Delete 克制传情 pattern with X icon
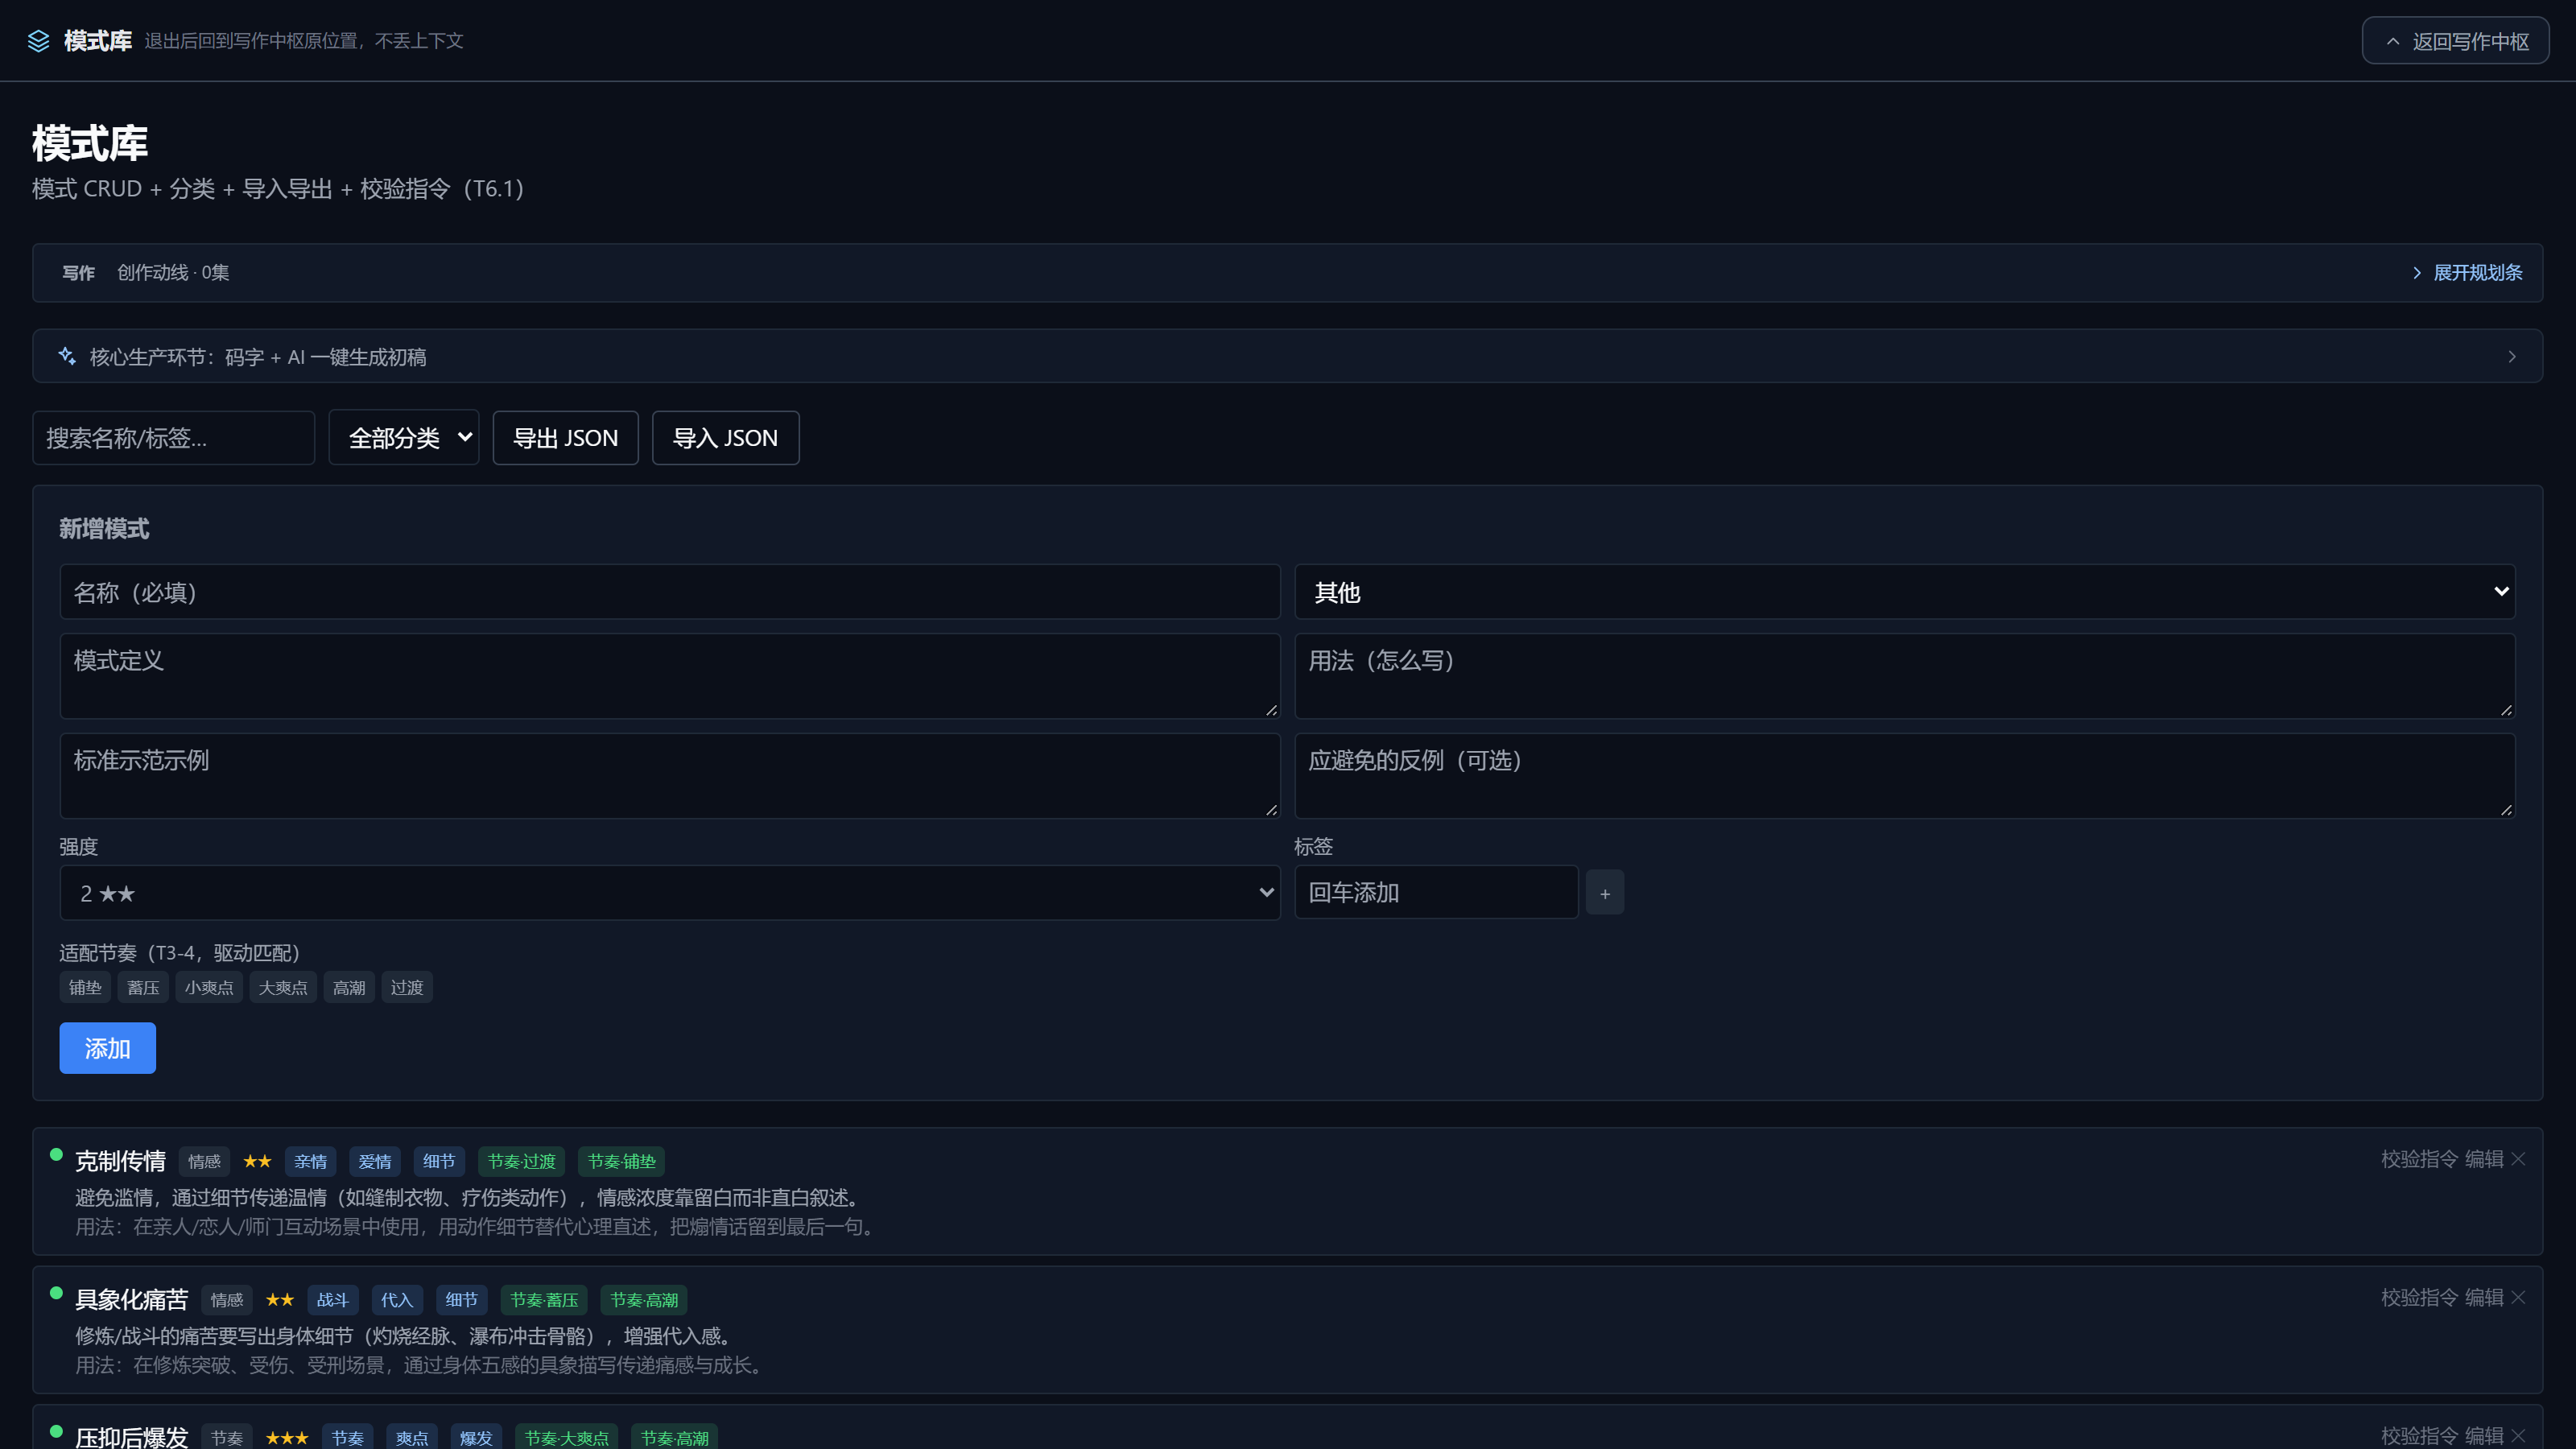The image size is (2576, 1449). (x=2518, y=1159)
